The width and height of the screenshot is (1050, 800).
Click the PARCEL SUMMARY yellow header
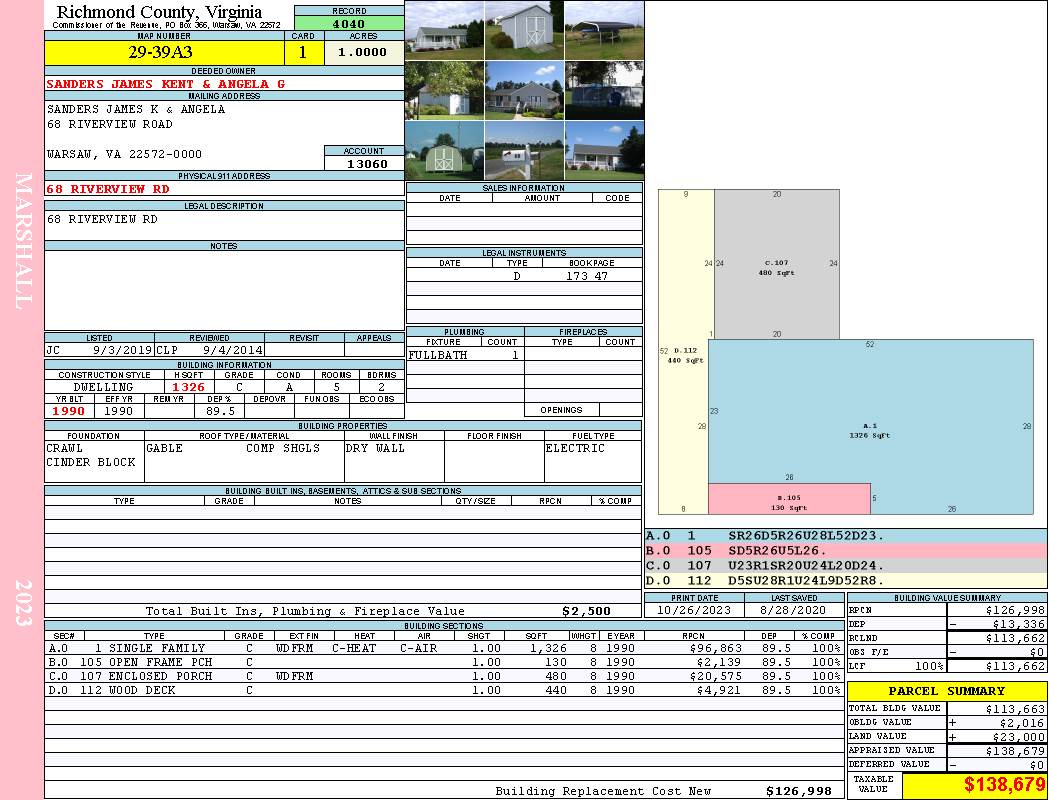947,691
